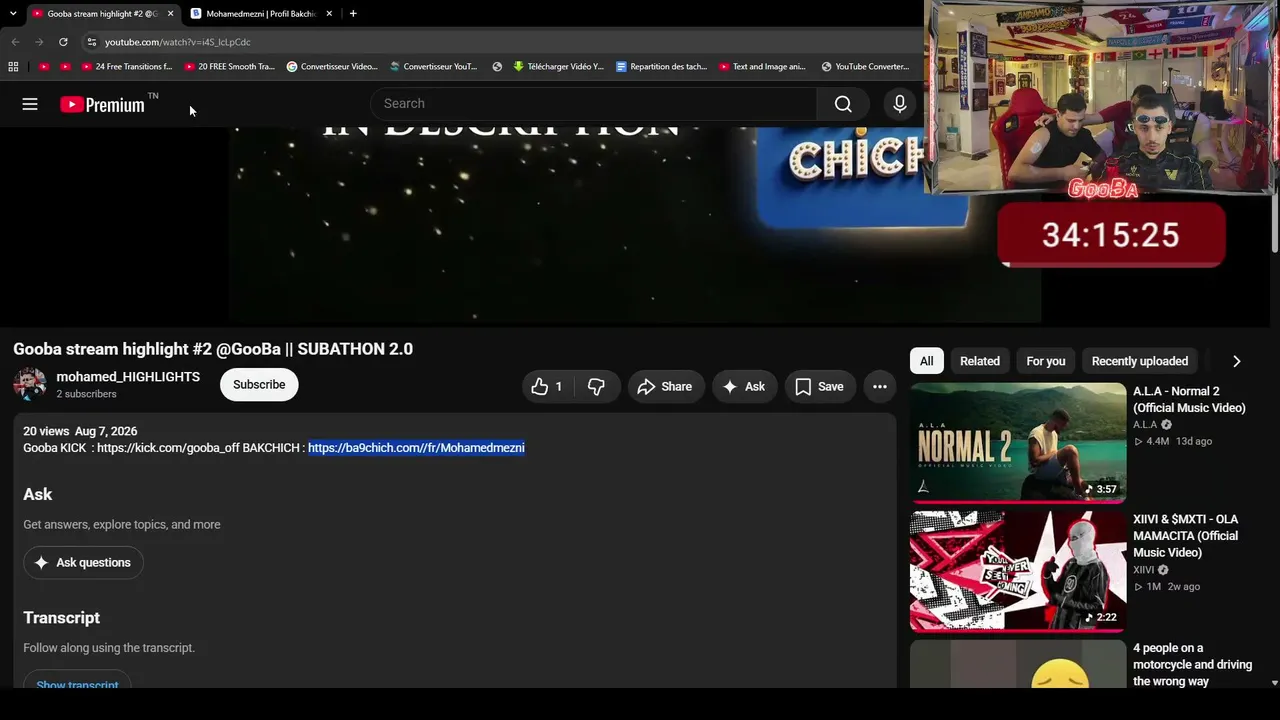This screenshot has height=720, width=1280.
Task: Open the YouTube guide hamburger menu
Action: pos(30,104)
